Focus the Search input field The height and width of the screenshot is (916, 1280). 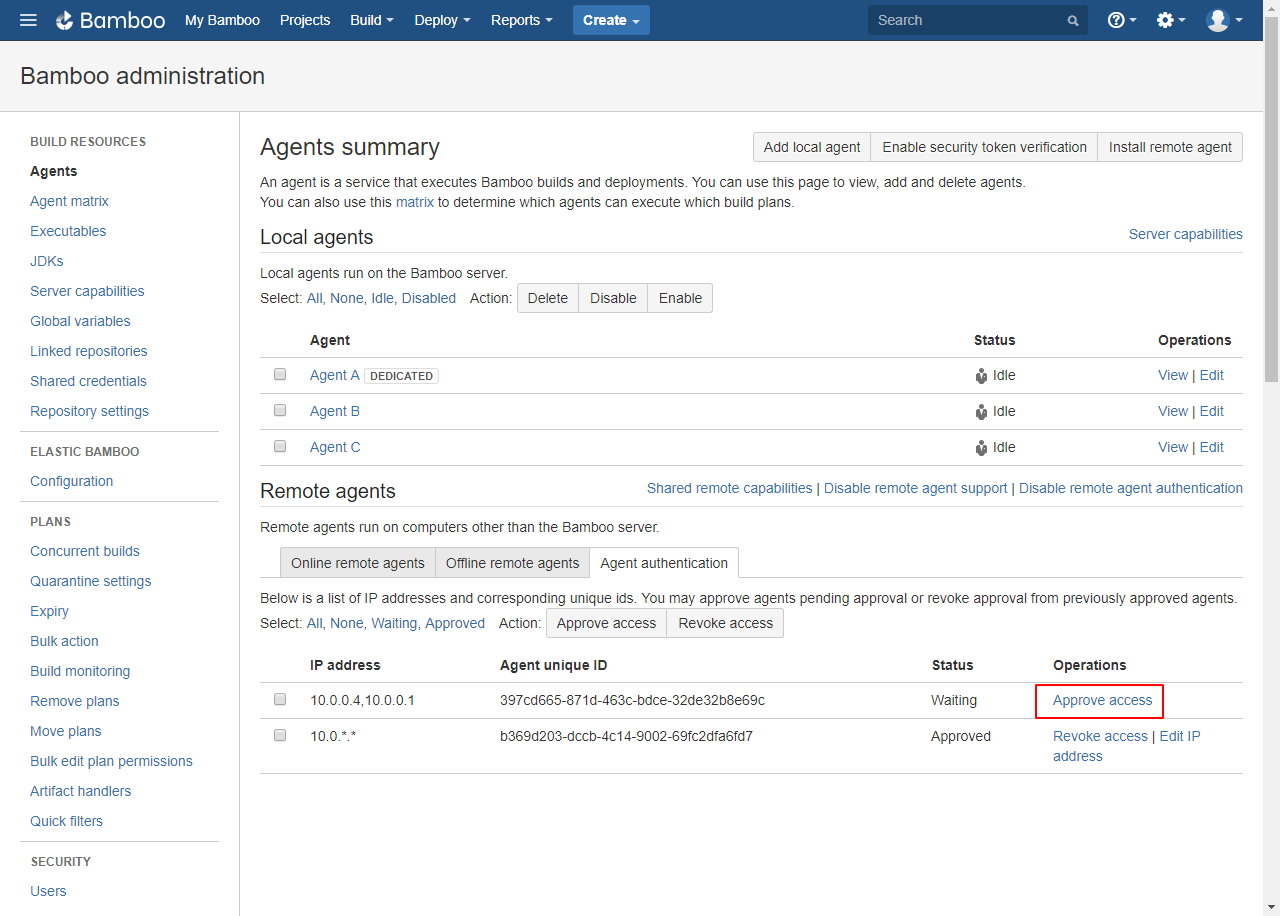pos(978,20)
